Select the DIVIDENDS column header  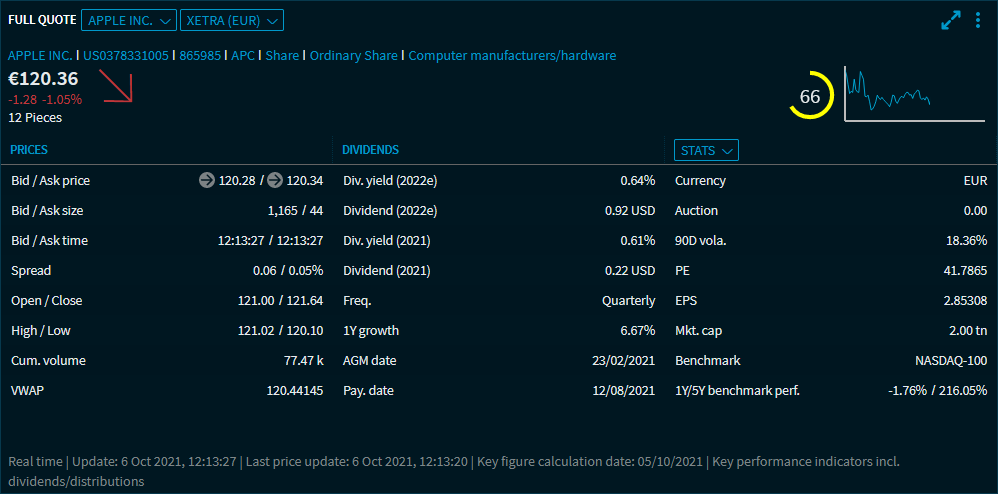[x=370, y=150]
